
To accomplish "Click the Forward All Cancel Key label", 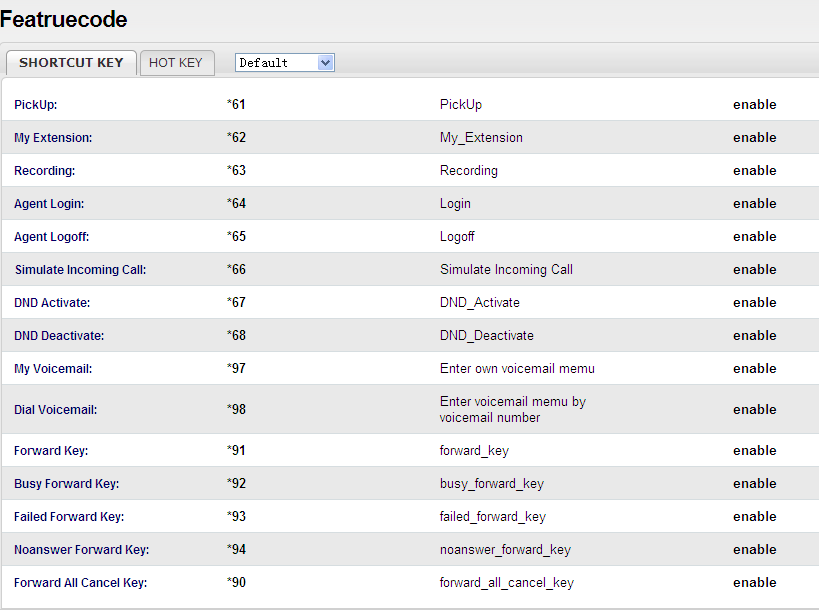I will tap(80, 583).
